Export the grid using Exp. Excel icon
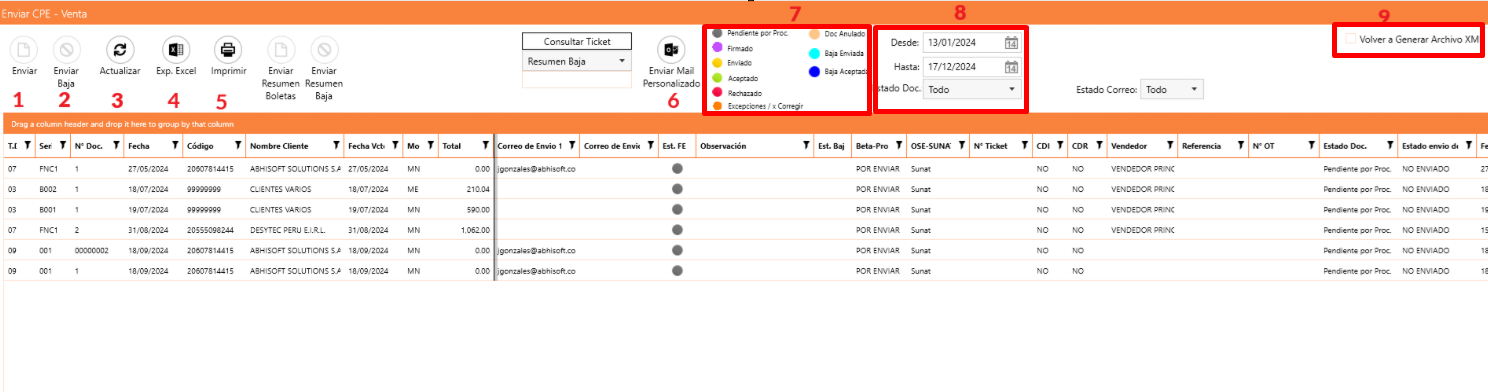 [175, 49]
